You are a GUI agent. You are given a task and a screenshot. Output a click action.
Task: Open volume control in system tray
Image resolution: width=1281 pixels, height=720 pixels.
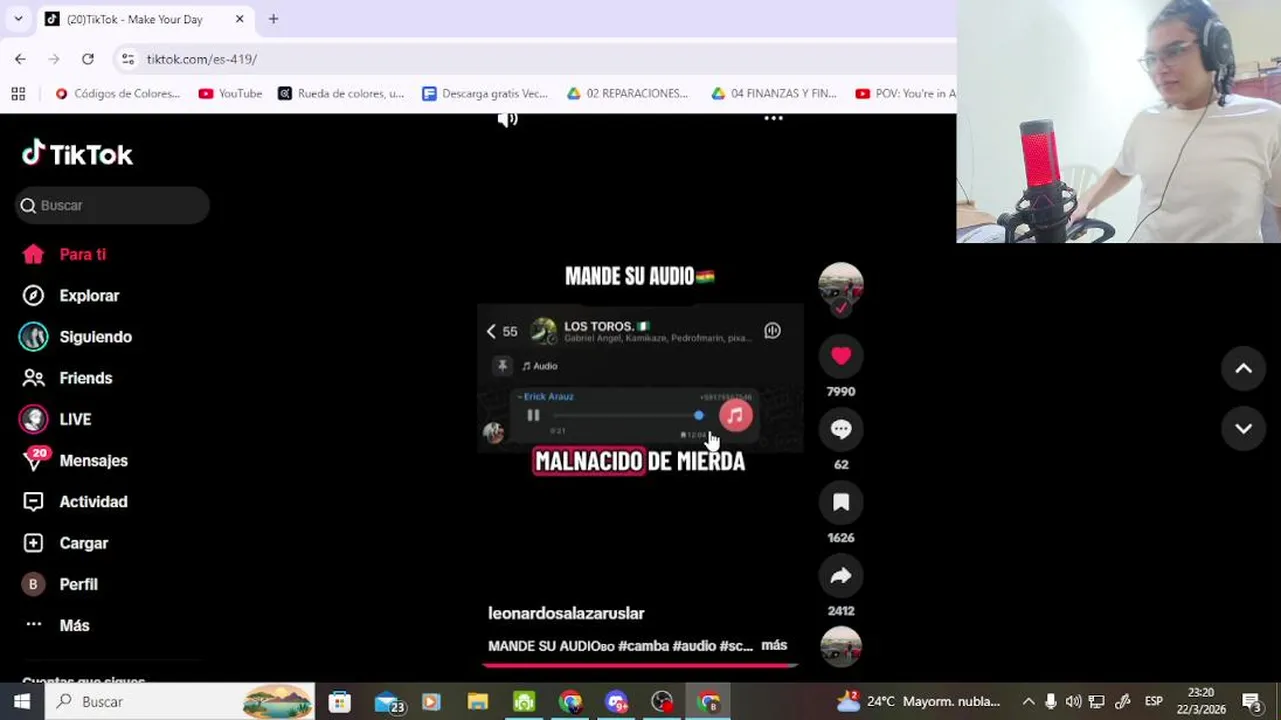point(1073,701)
